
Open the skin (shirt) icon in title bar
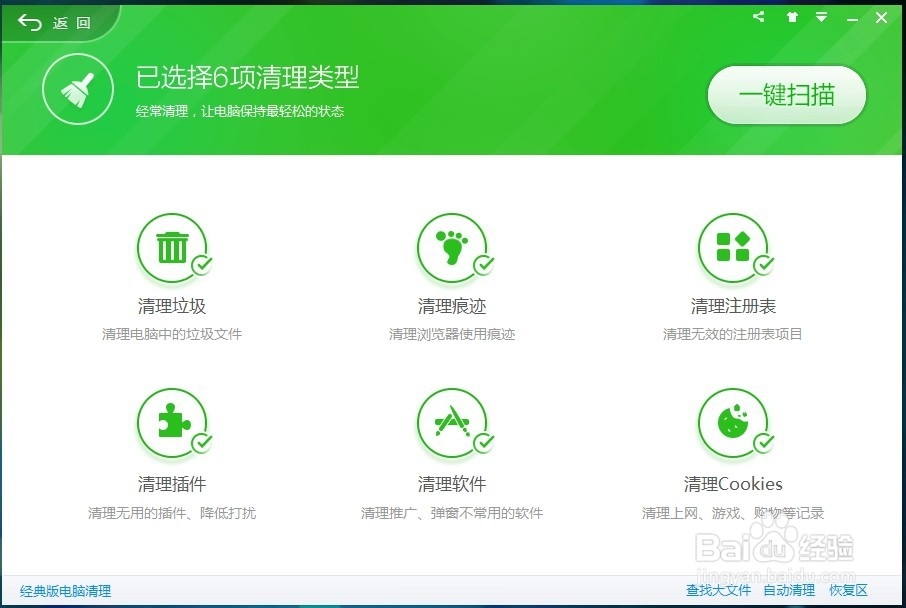[792, 17]
